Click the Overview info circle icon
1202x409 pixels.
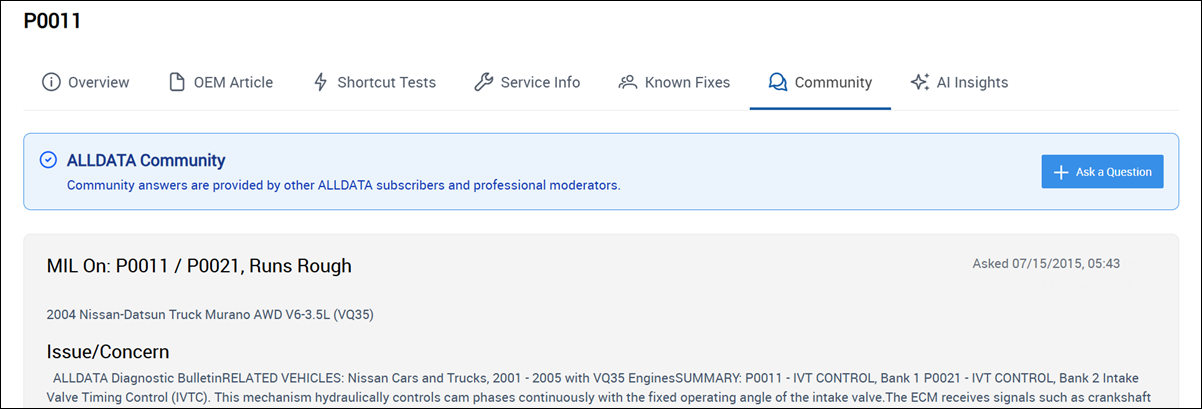[x=51, y=82]
